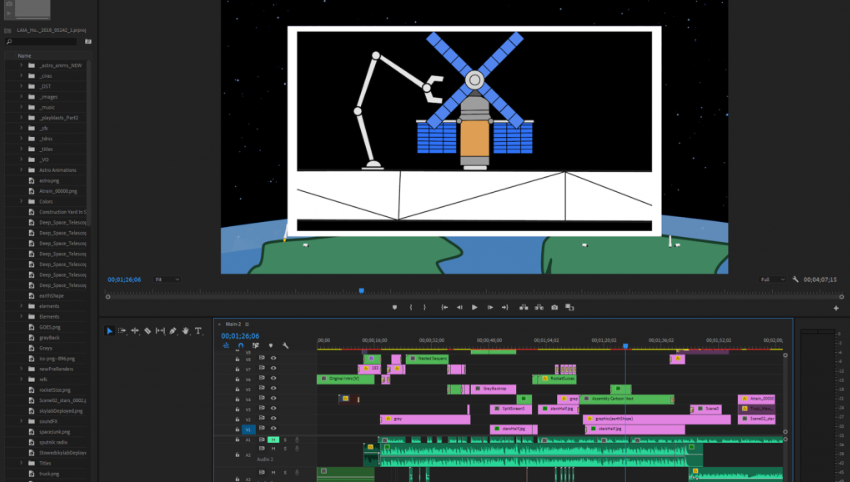The image size is (850, 482).
Task: Open the Button Editor plus icon
Action: [x=836, y=308]
